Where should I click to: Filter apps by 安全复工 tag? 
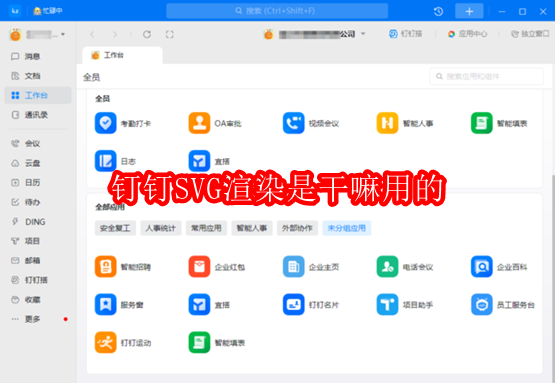[115, 228]
